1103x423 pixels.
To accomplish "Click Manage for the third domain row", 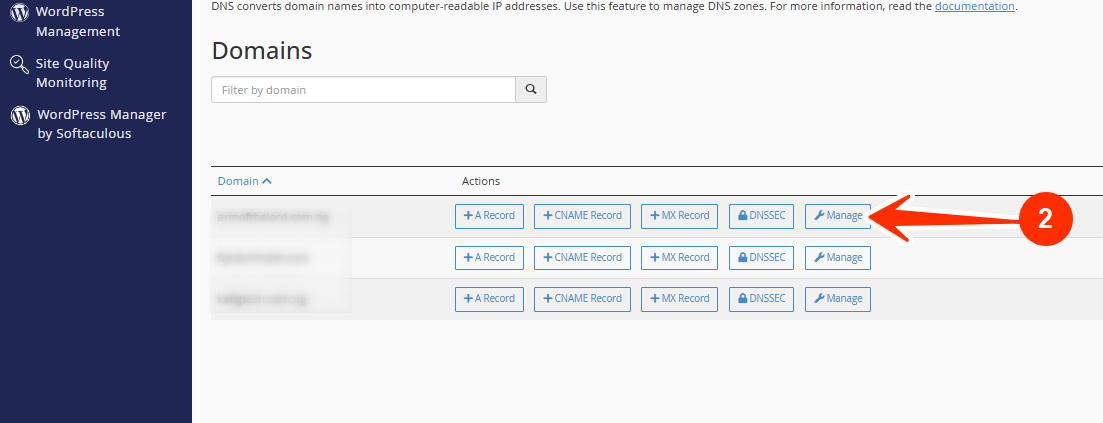I will (838, 298).
